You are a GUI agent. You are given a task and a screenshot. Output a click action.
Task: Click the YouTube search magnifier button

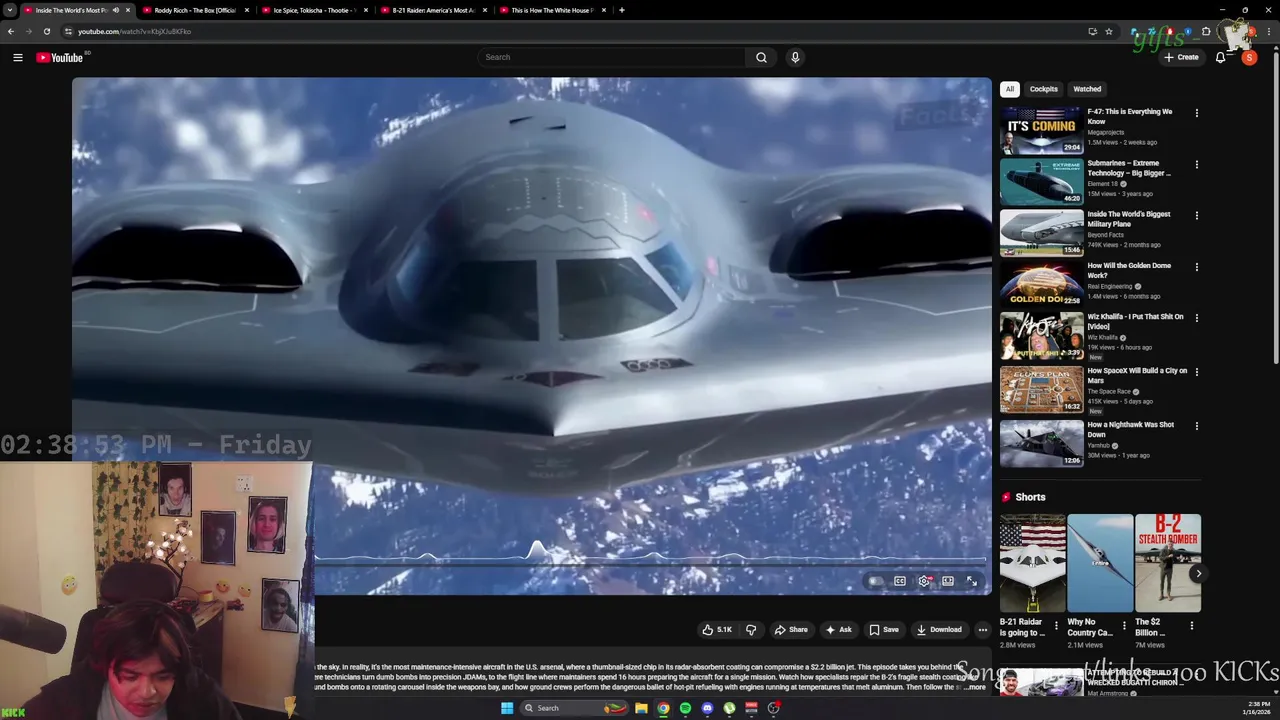tap(761, 57)
